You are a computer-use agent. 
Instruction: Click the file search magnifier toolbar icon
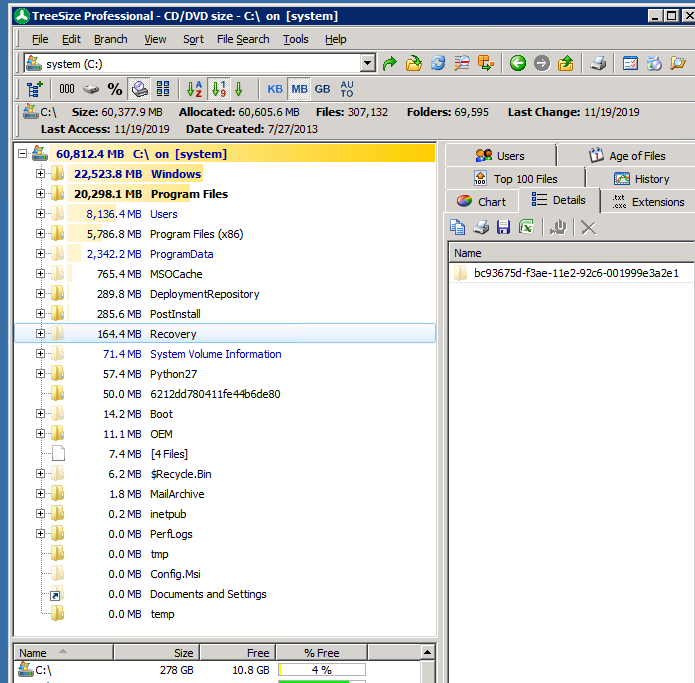point(462,63)
